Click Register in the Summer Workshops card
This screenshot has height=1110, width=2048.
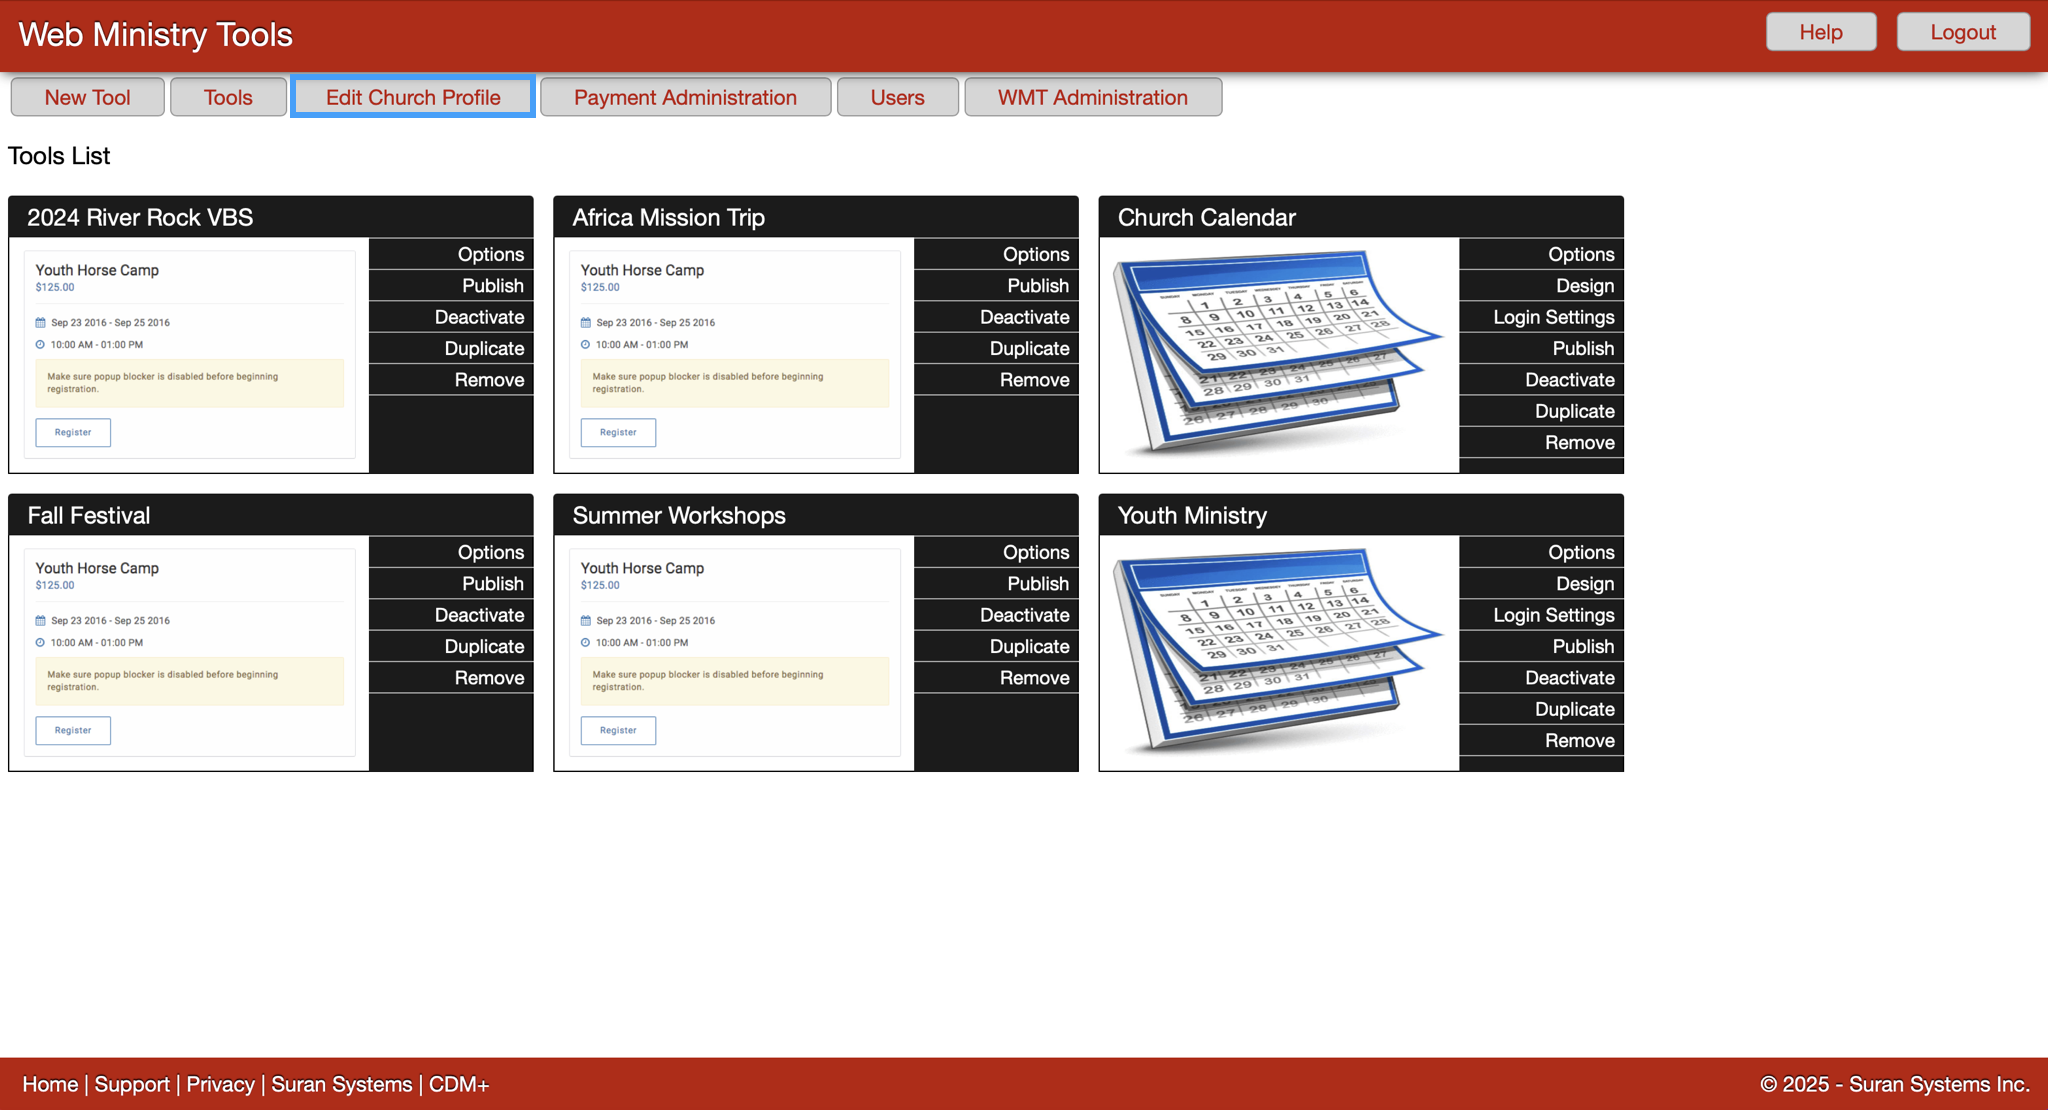tap(617, 730)
